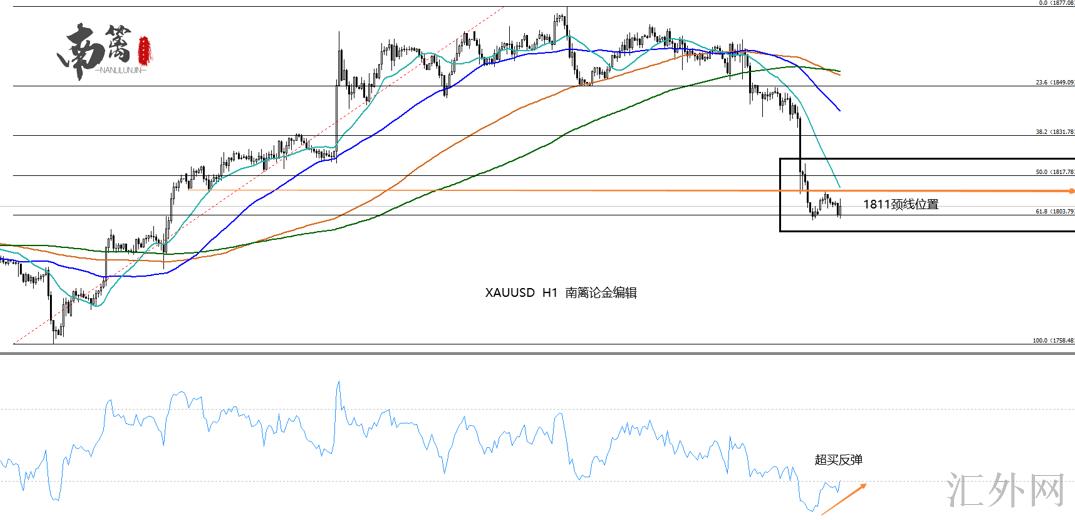Click the Fibonacci label '100.0 (1758.48)'

(1054, 341)
